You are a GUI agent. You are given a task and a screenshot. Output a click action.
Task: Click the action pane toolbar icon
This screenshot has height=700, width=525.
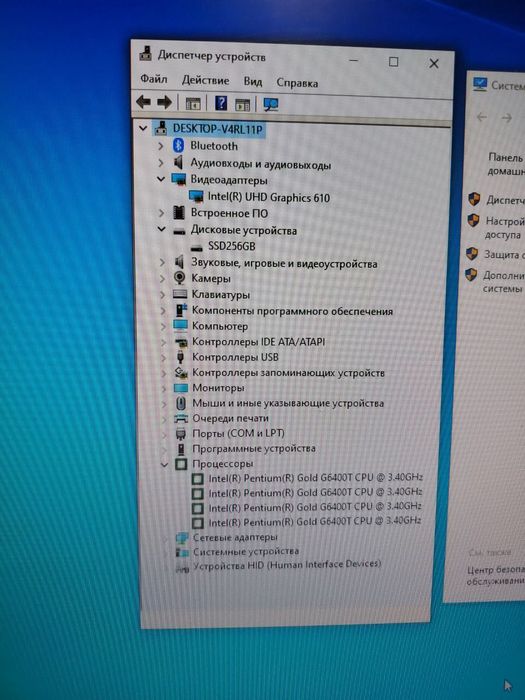[x=242, y=105]
